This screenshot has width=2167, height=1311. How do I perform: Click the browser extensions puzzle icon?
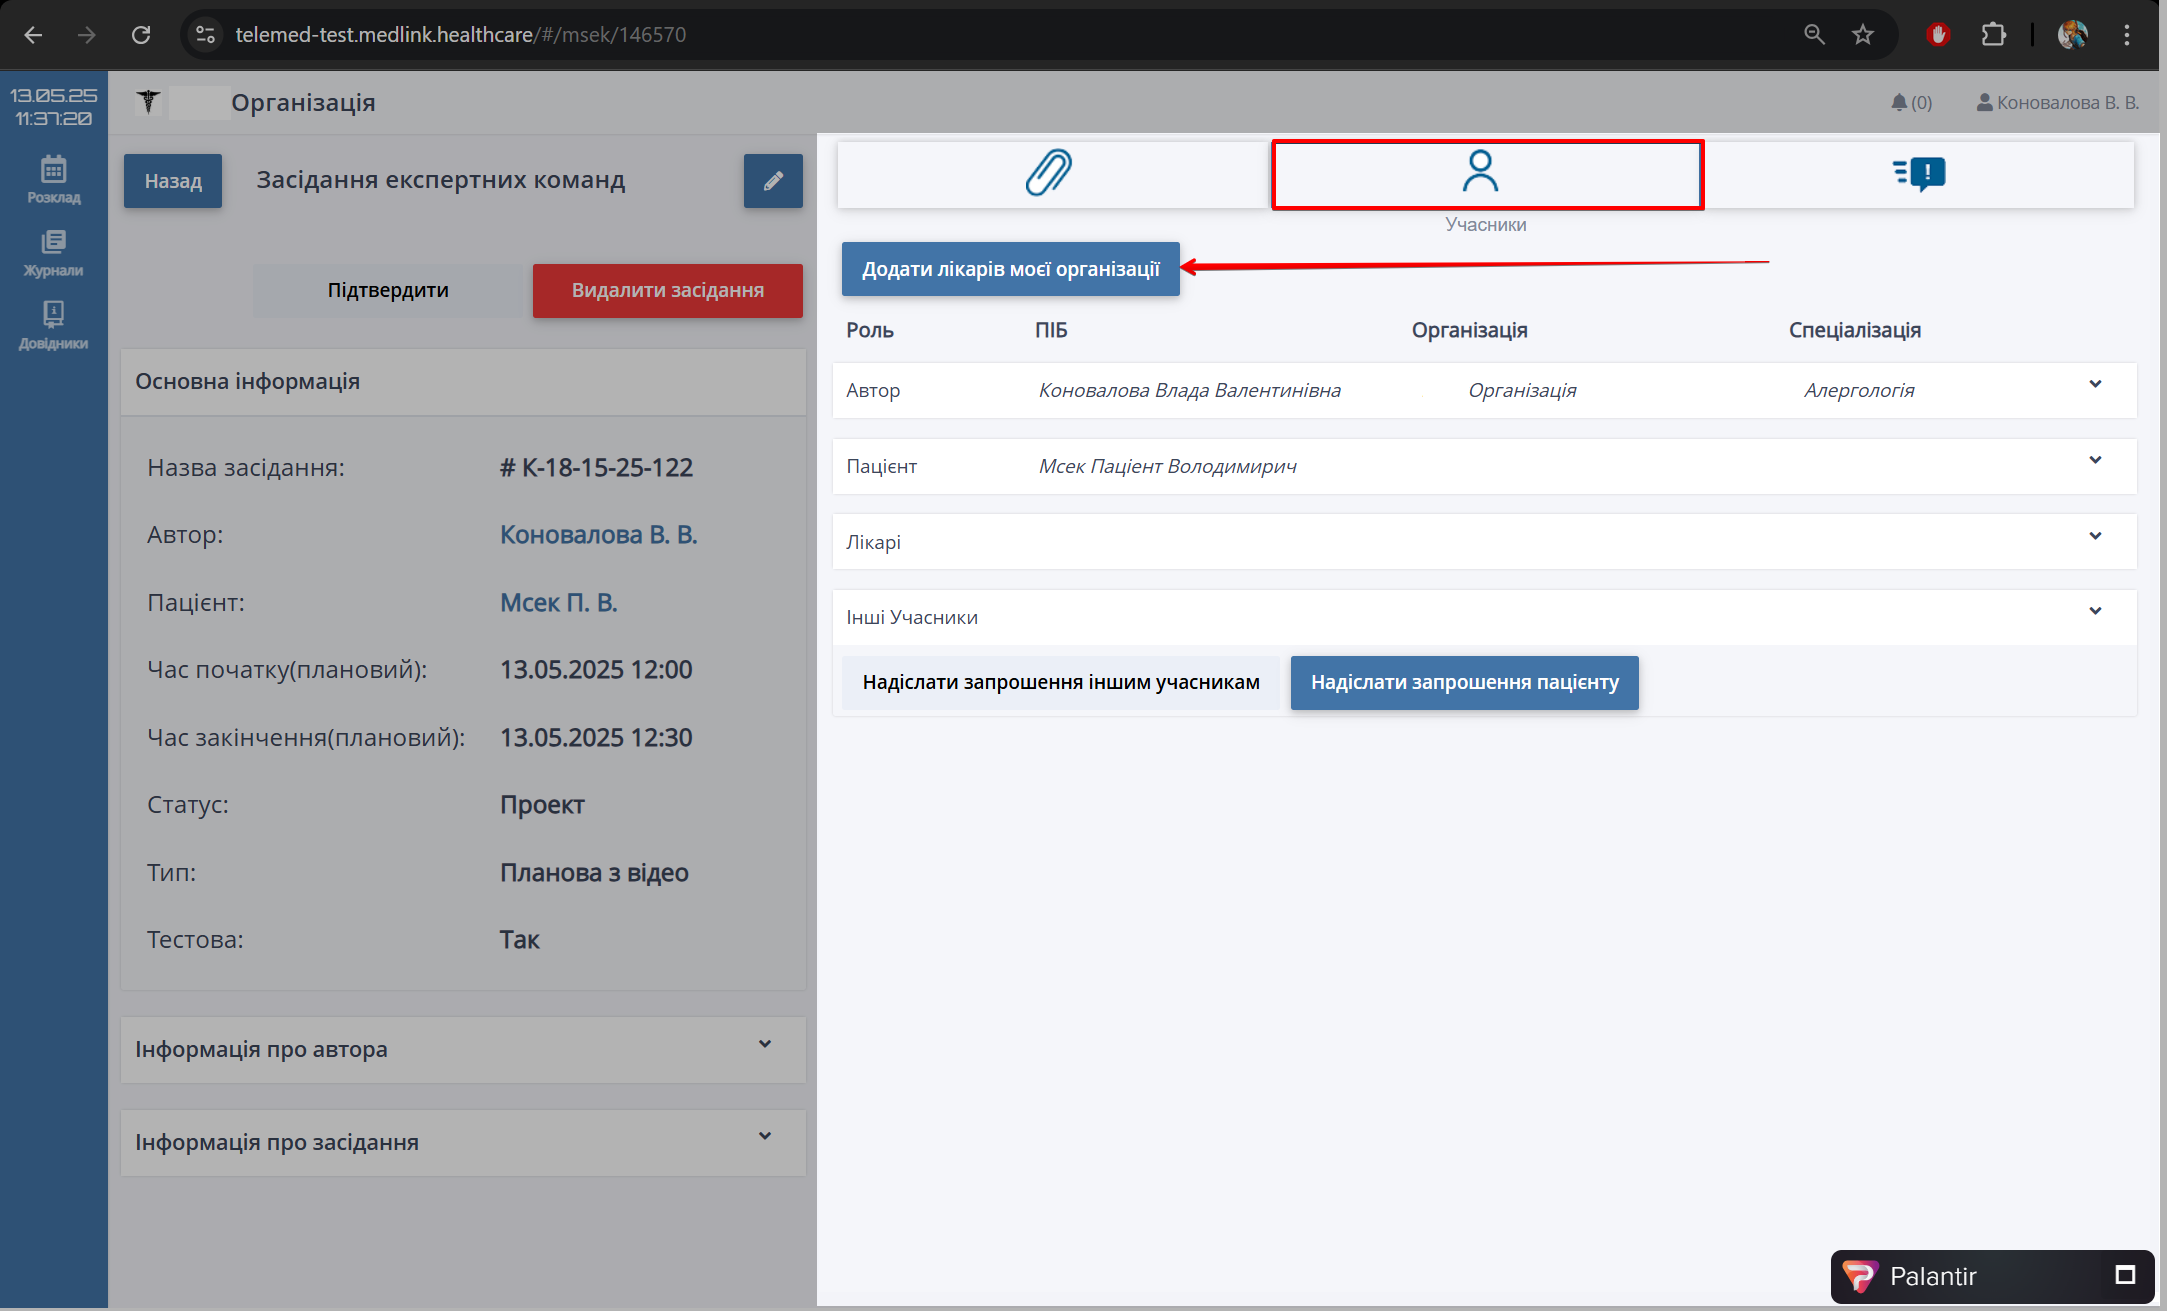(1993, 35)
